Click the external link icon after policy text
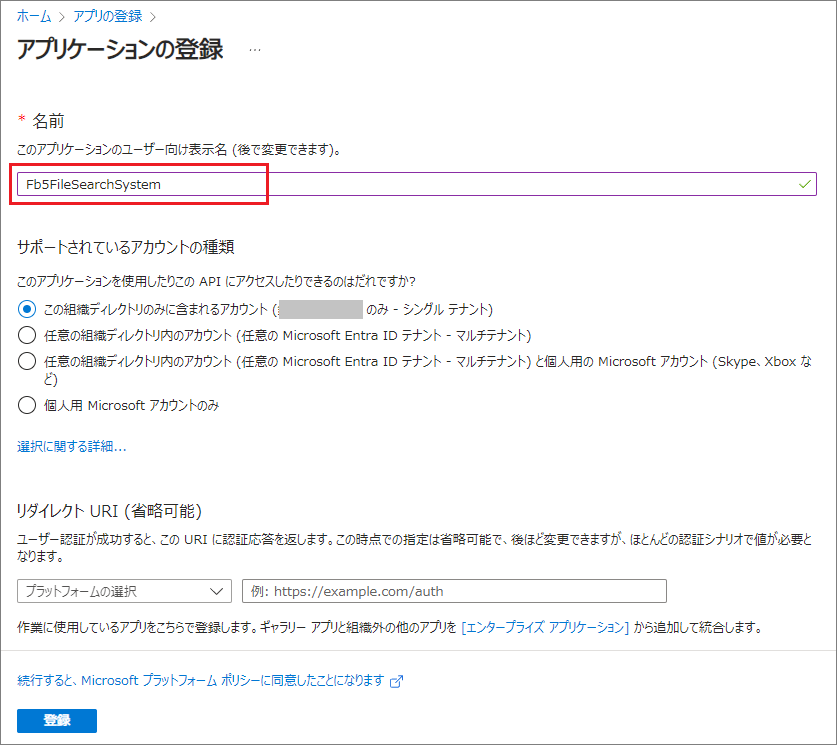837x745 pixels. (396, 681)
